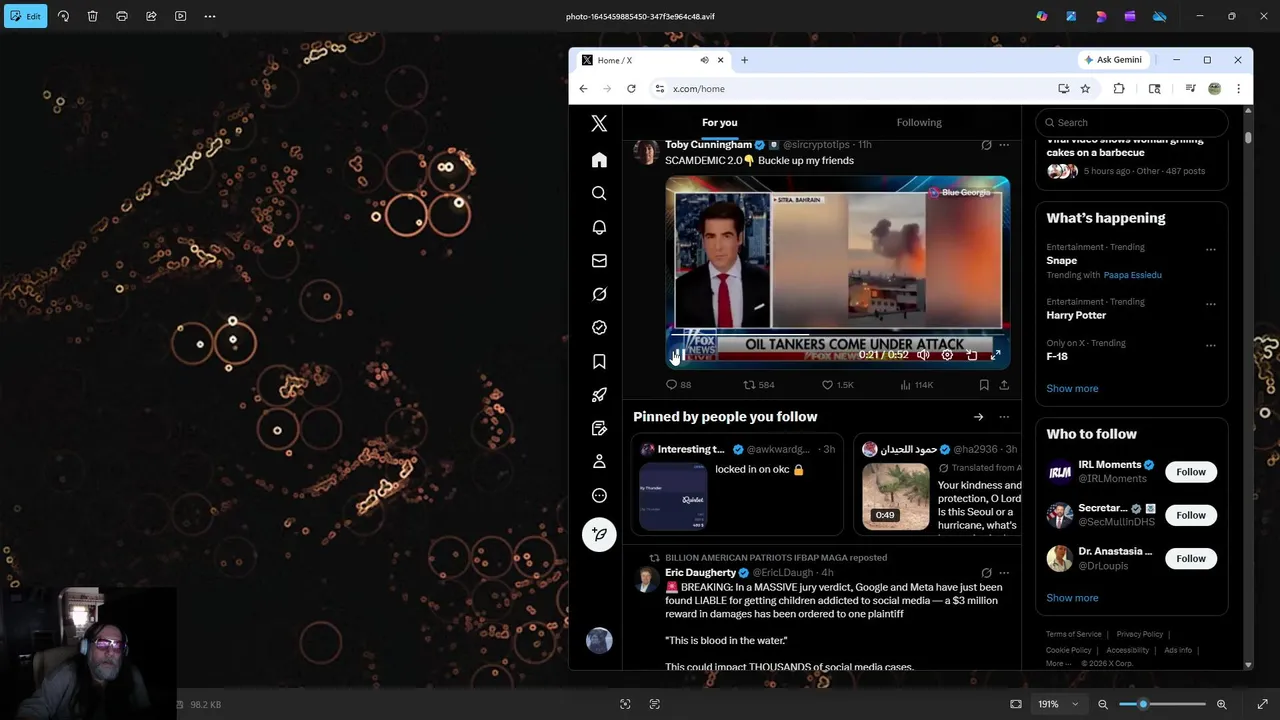Go to X Home via house icon
Image resolution: width=1280 pixels, height=720 pixels.
tap(599, 160)
